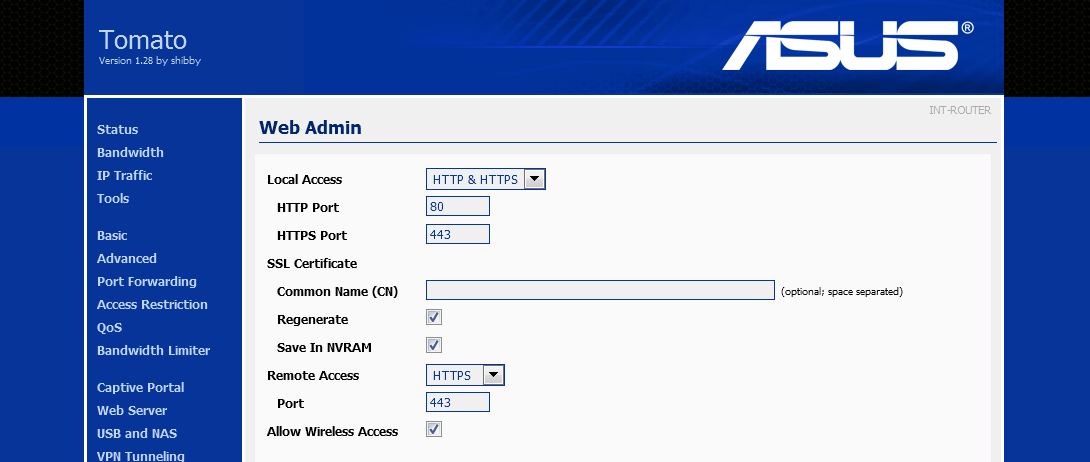
Task: Go to IP Traffic page
Action: tap(124, 176)
